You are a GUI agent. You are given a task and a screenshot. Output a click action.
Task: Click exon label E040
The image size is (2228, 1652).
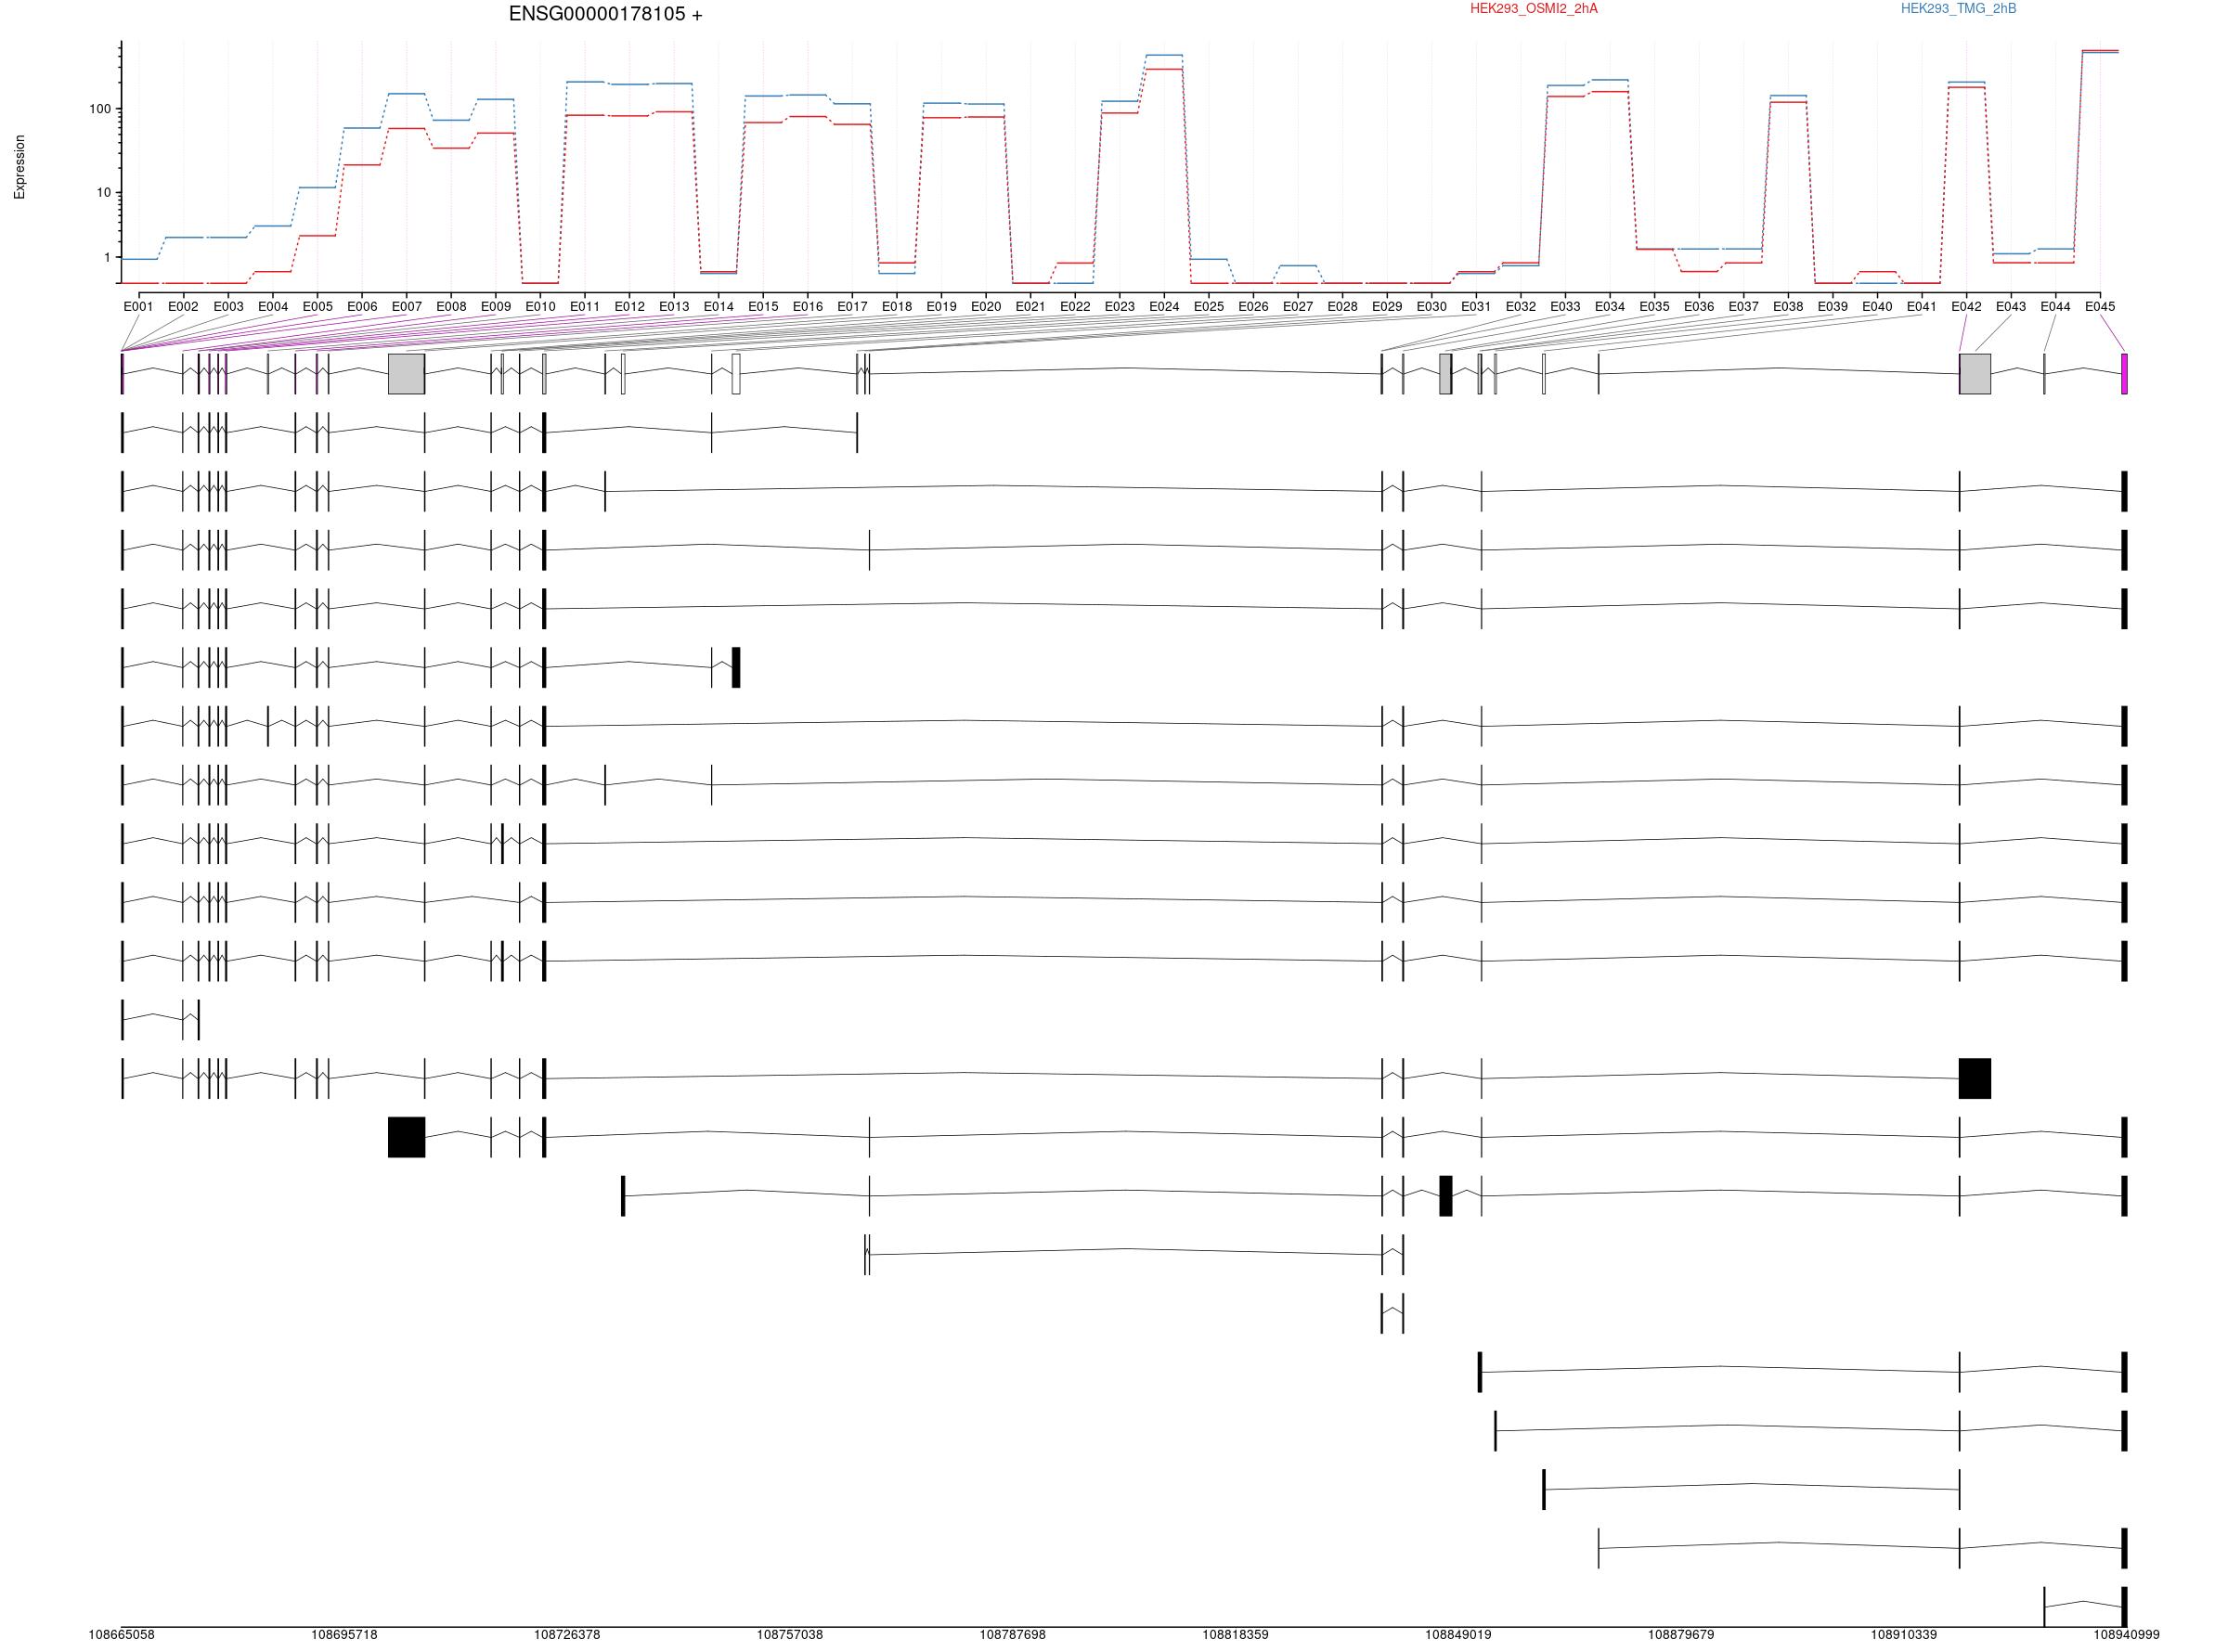tap(1877, 307)
